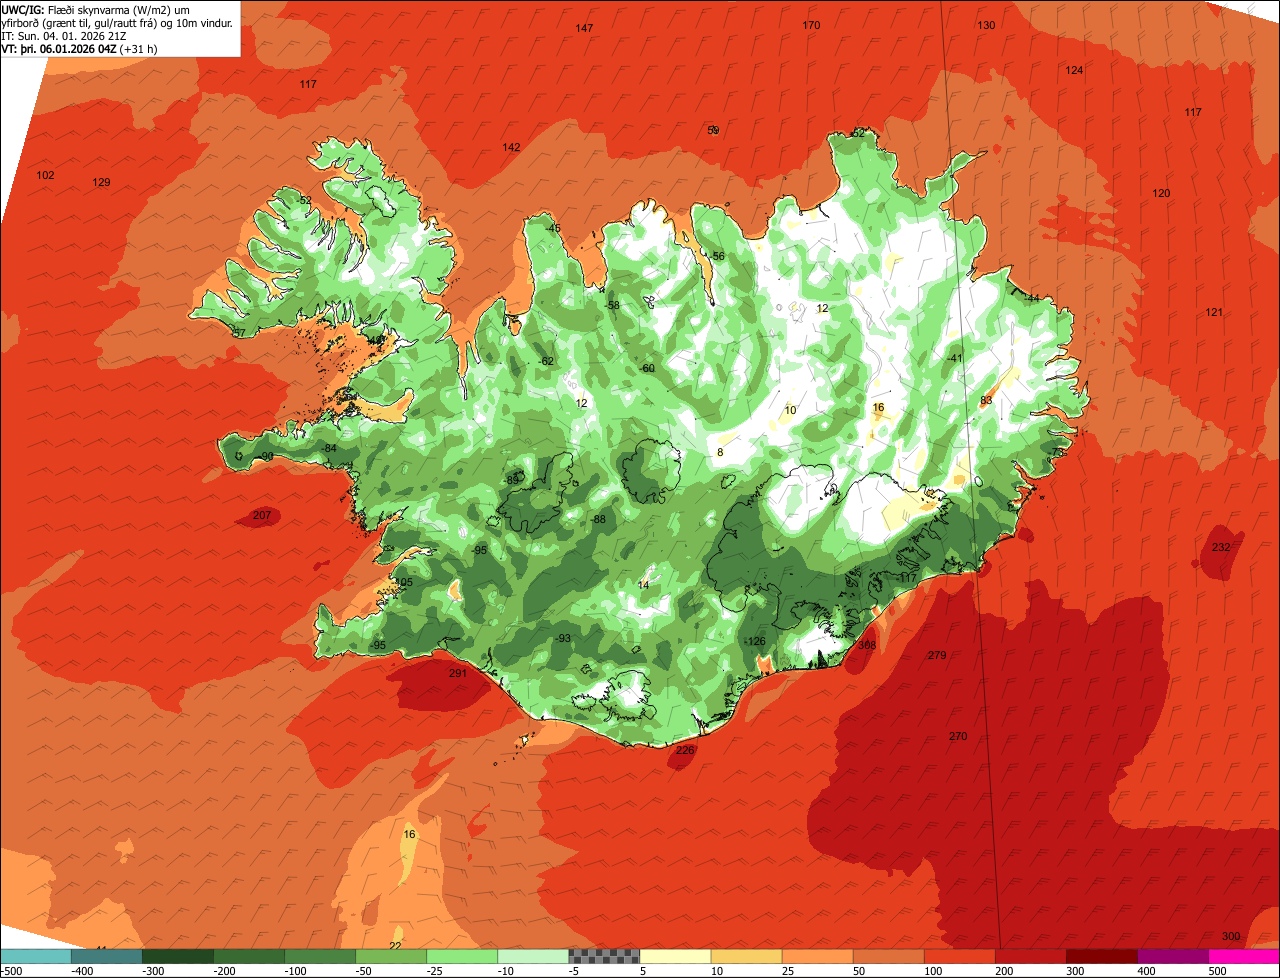This screenshot has width=1280, height=978.
Task: Click the value -90 at peninsula tip
Action: [x=265, y=456]
